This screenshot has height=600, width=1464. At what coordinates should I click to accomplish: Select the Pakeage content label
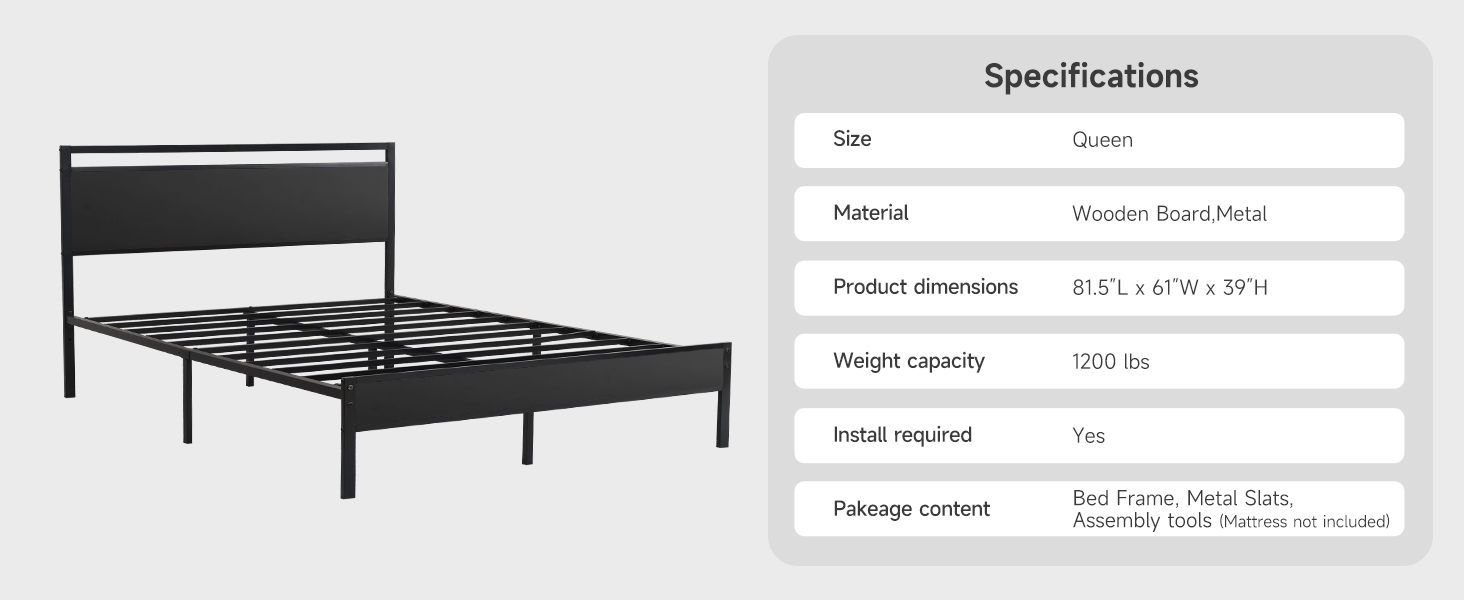click(911, 509)
